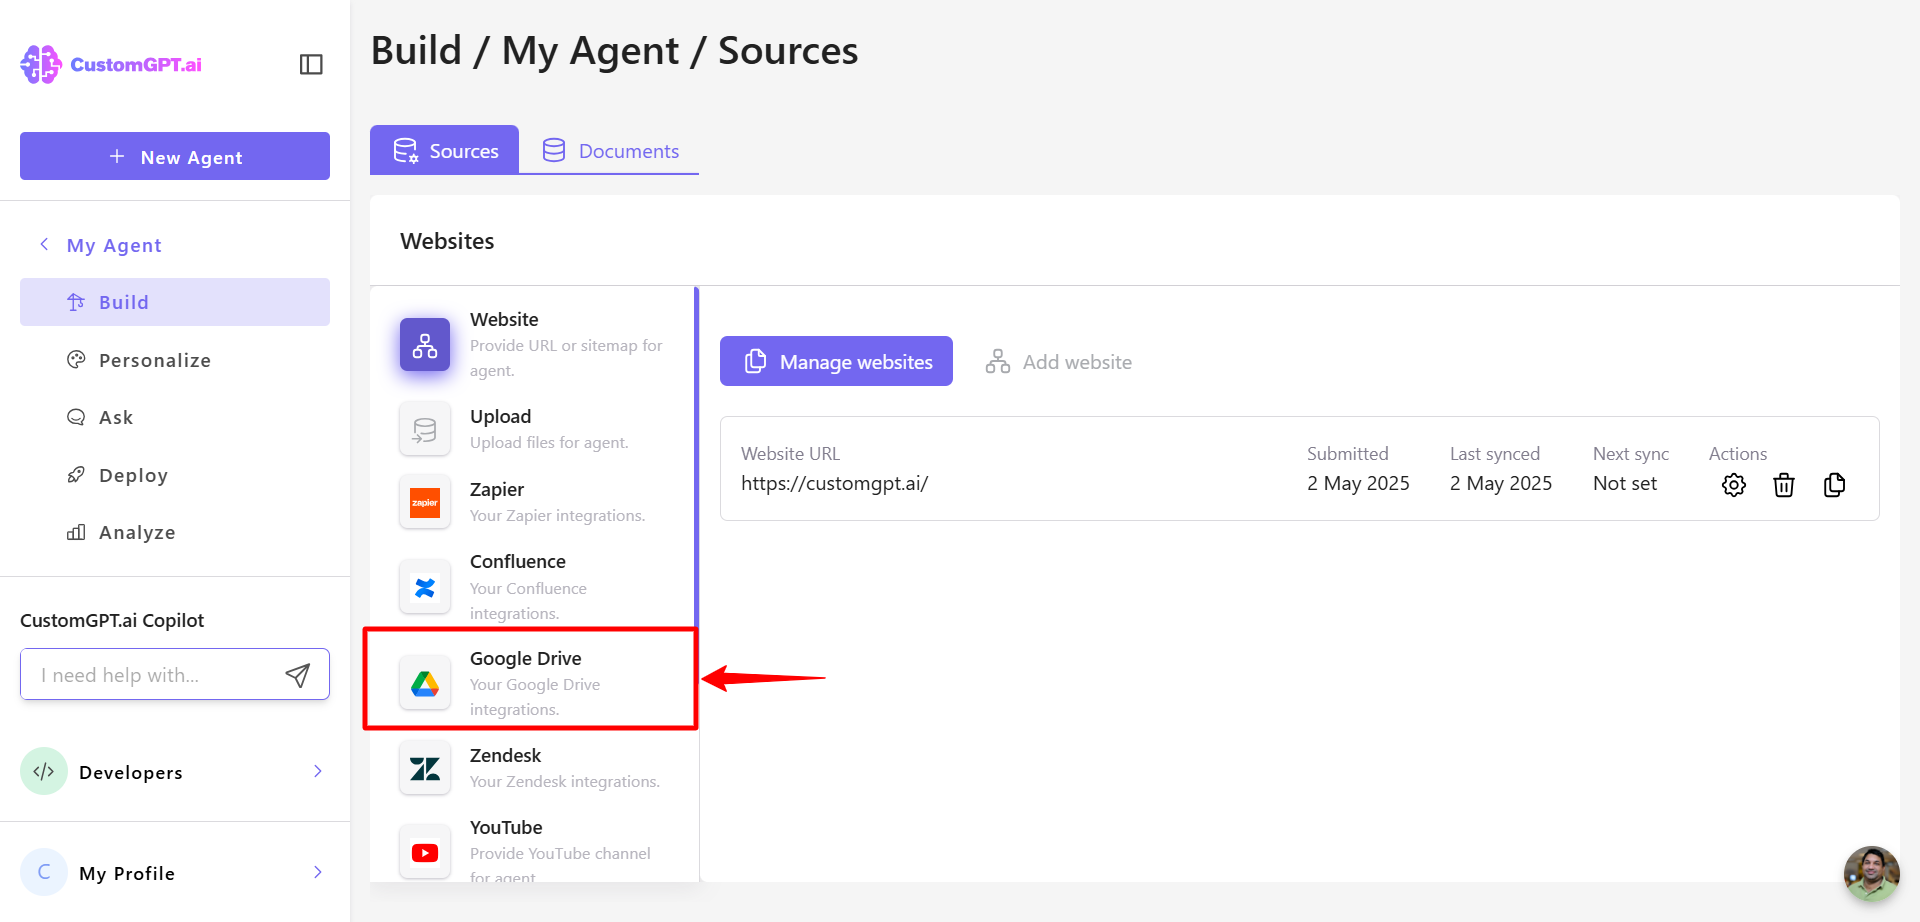Collapse the sidebar panel icon

point(311,64)
